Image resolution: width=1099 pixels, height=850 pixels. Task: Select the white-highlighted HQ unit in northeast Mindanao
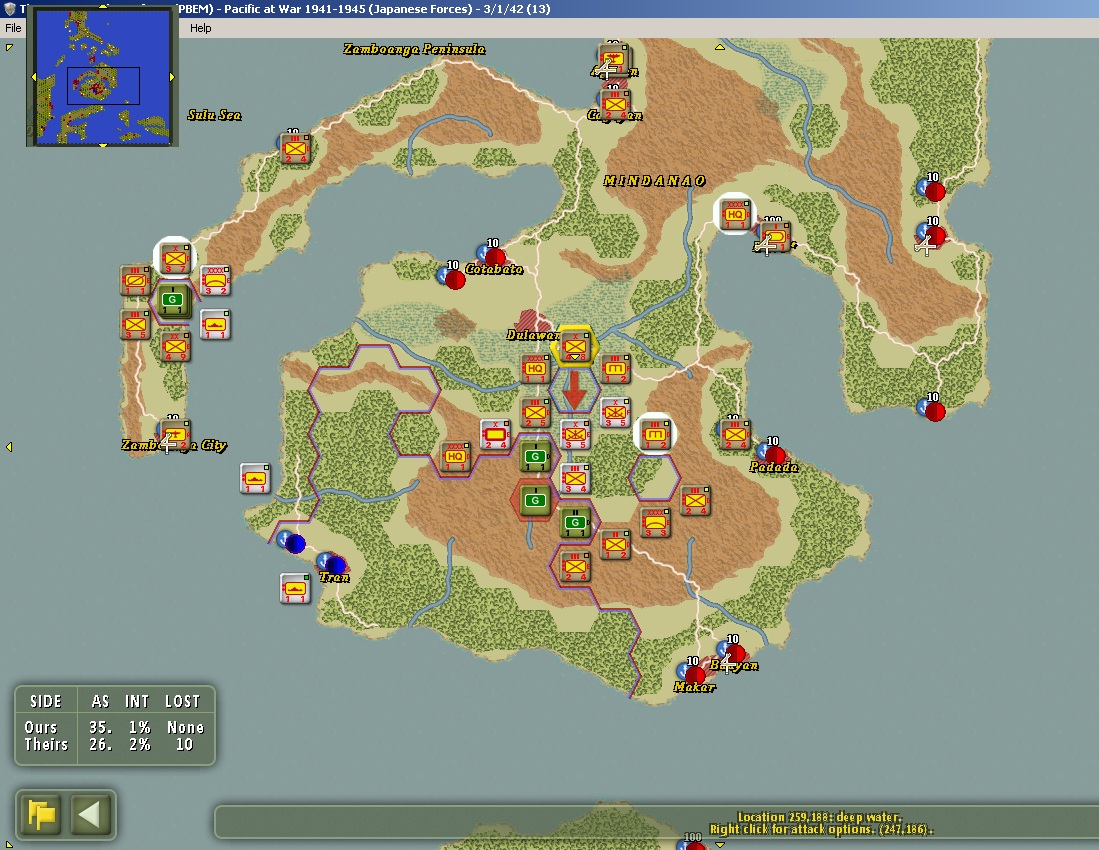(x=735, y=214)
